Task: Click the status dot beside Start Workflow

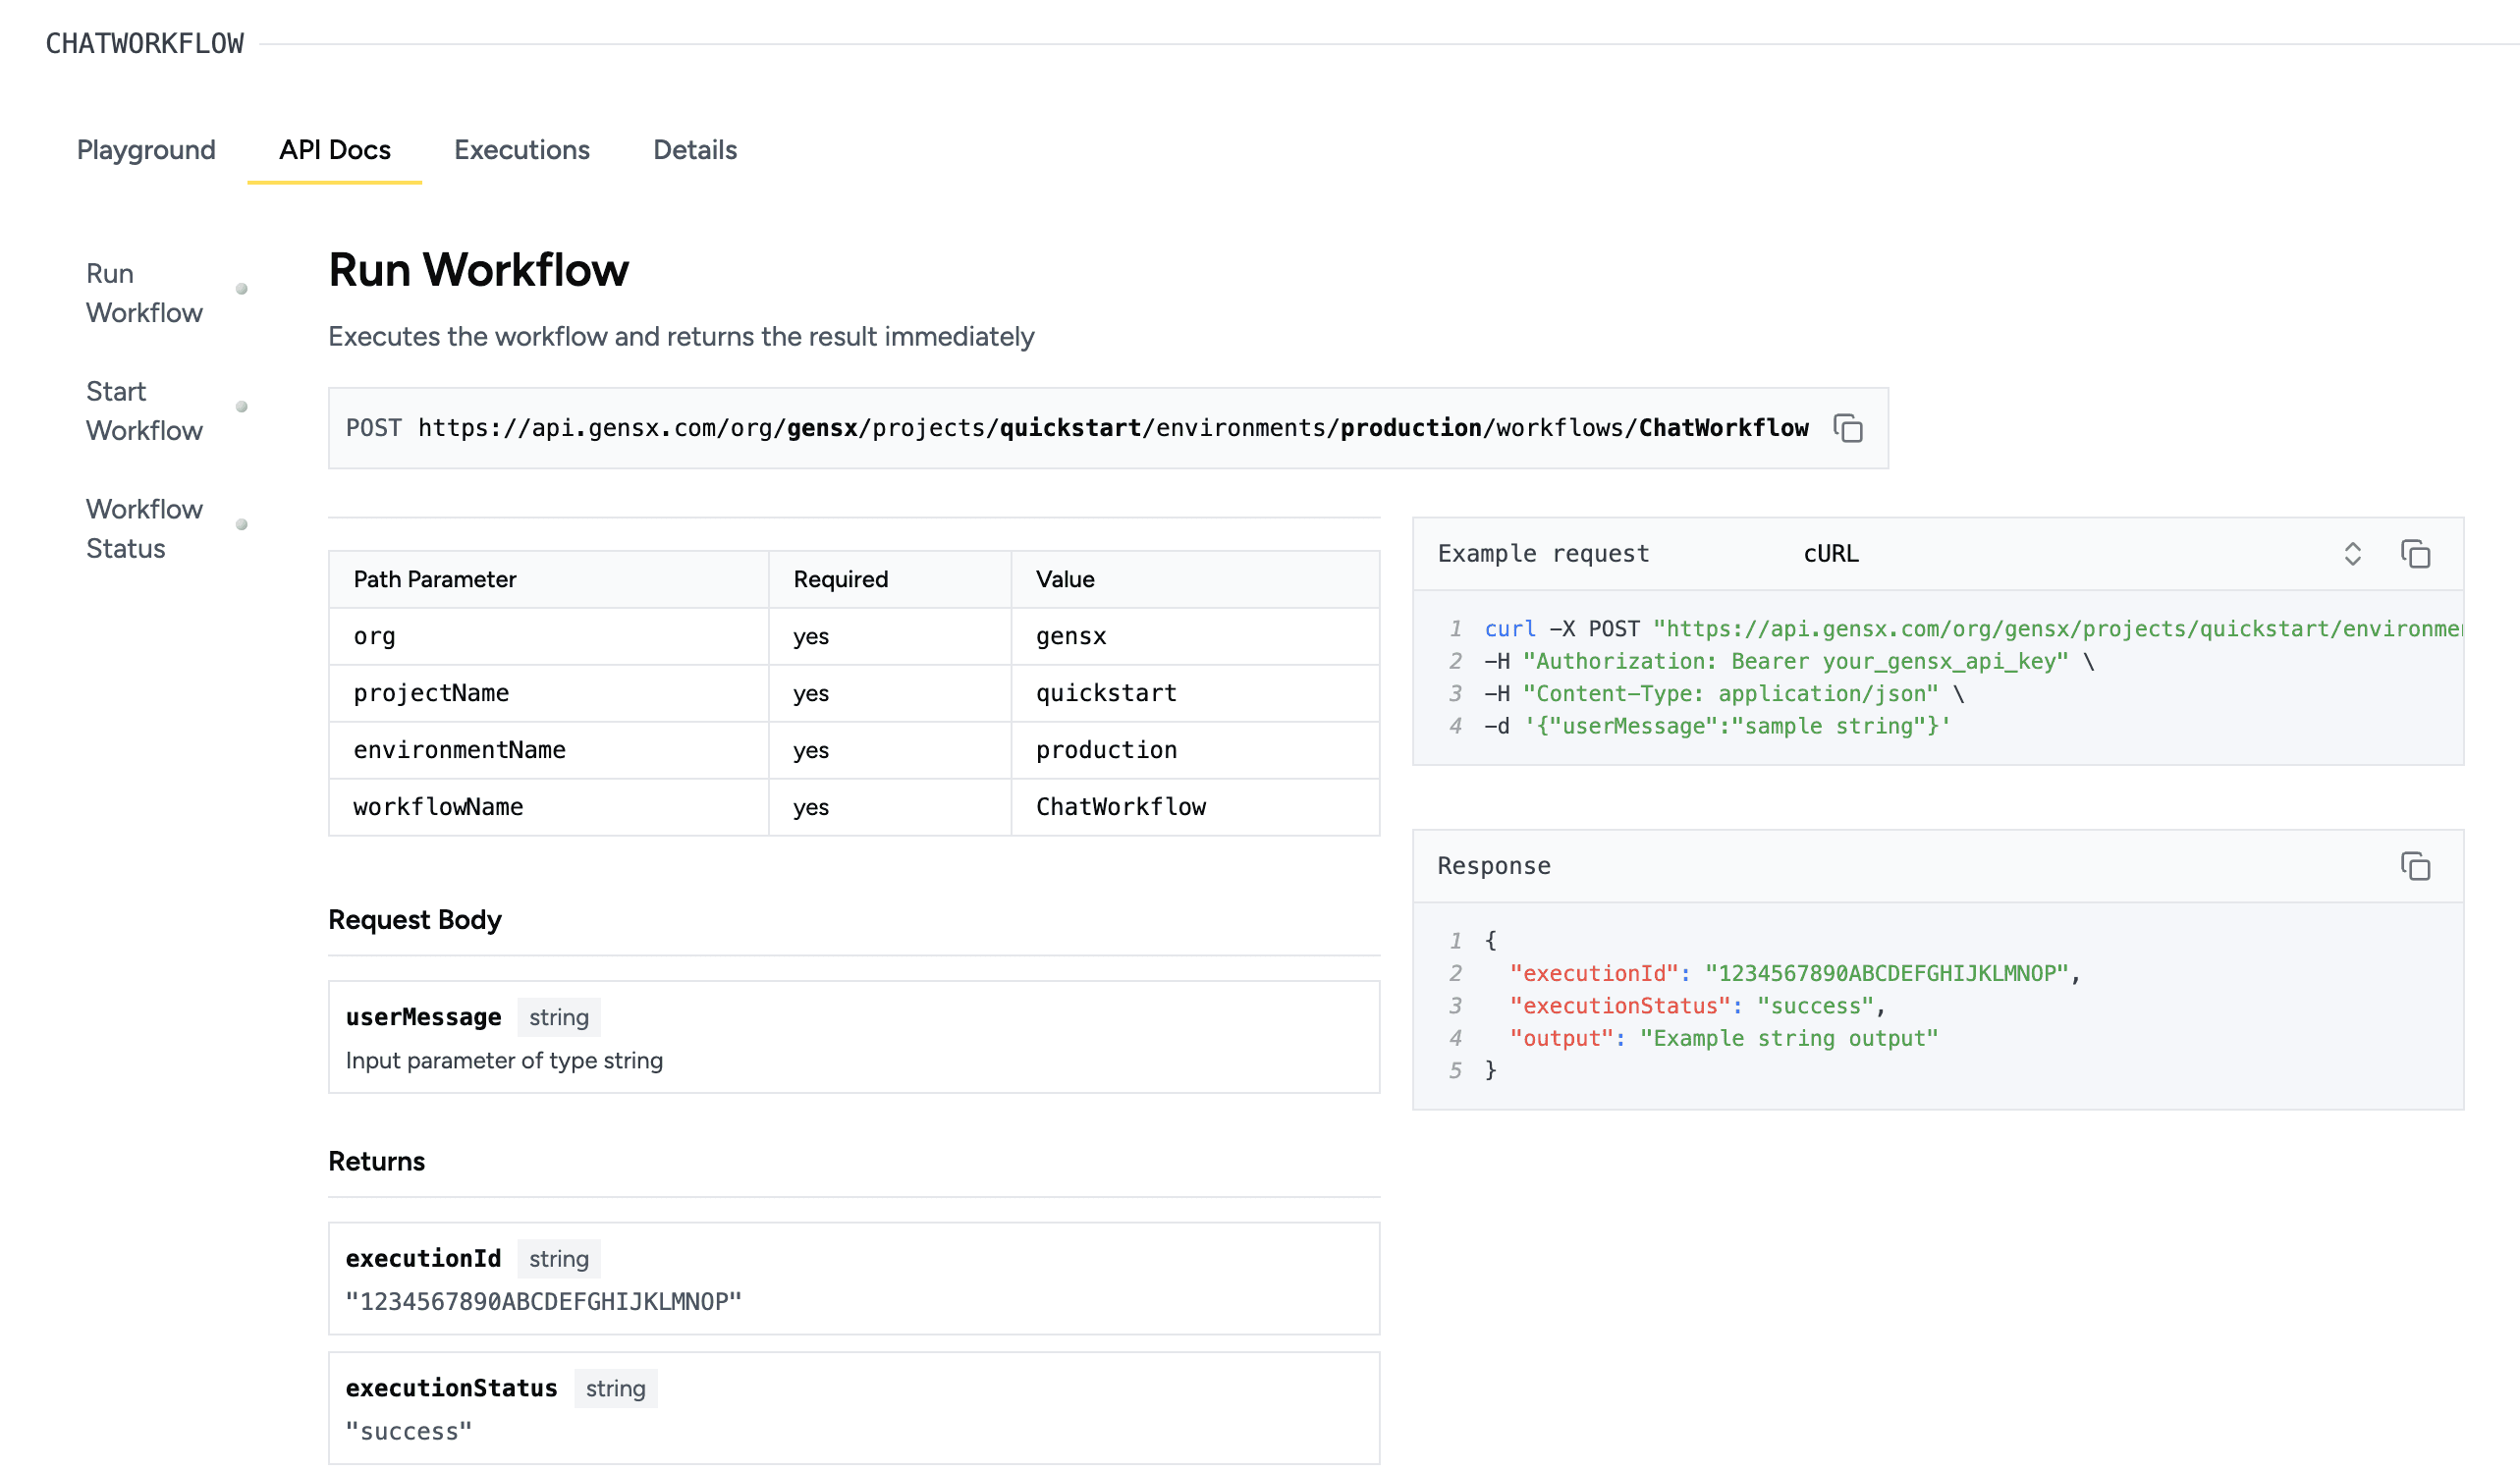Action: tap(242, 407)
